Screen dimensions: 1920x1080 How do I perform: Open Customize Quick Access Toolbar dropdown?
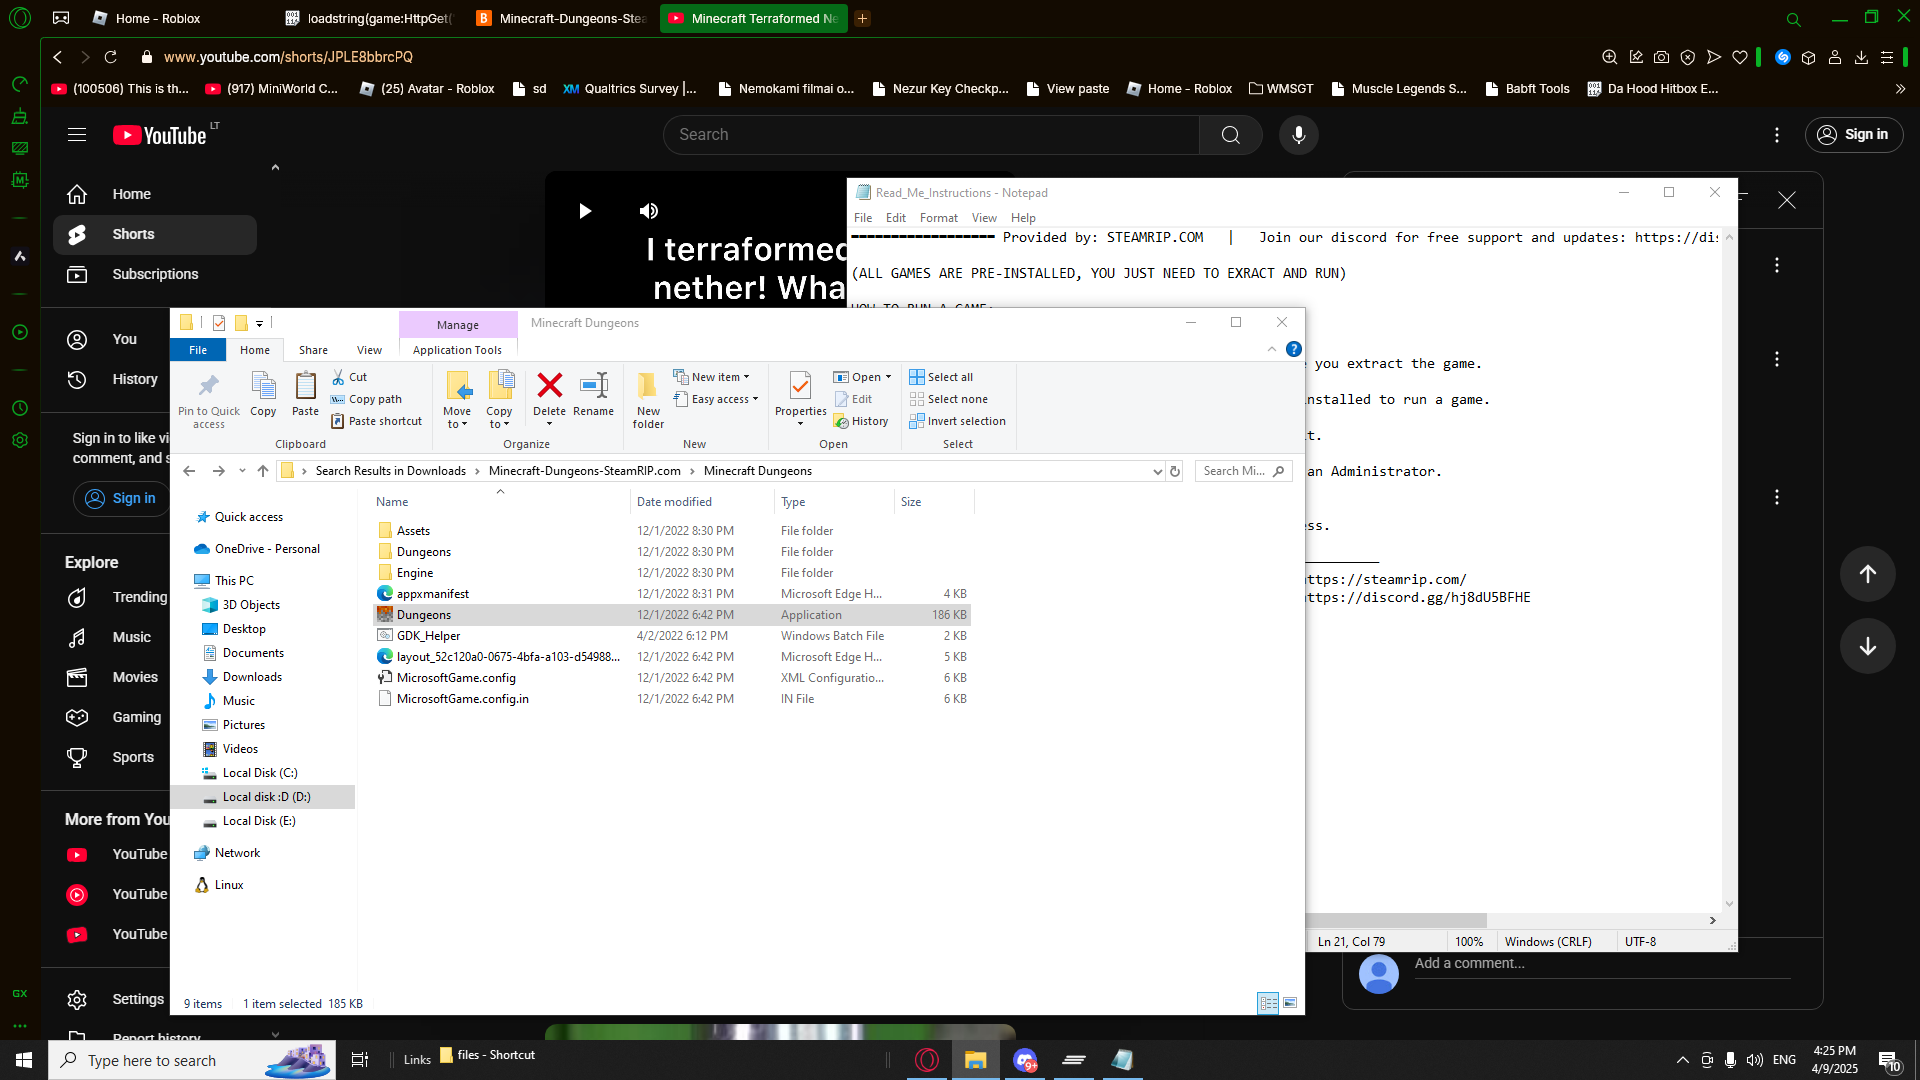click(x=259, y=323)
